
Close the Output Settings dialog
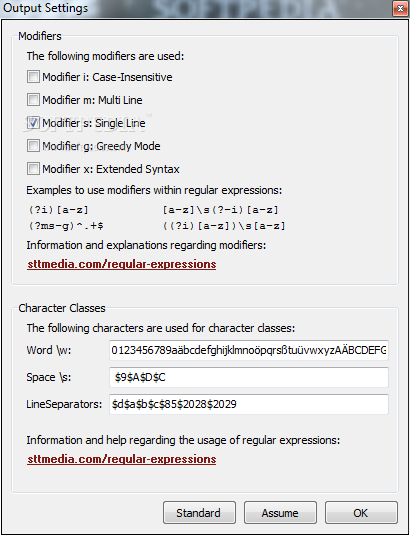pos(400,9)
